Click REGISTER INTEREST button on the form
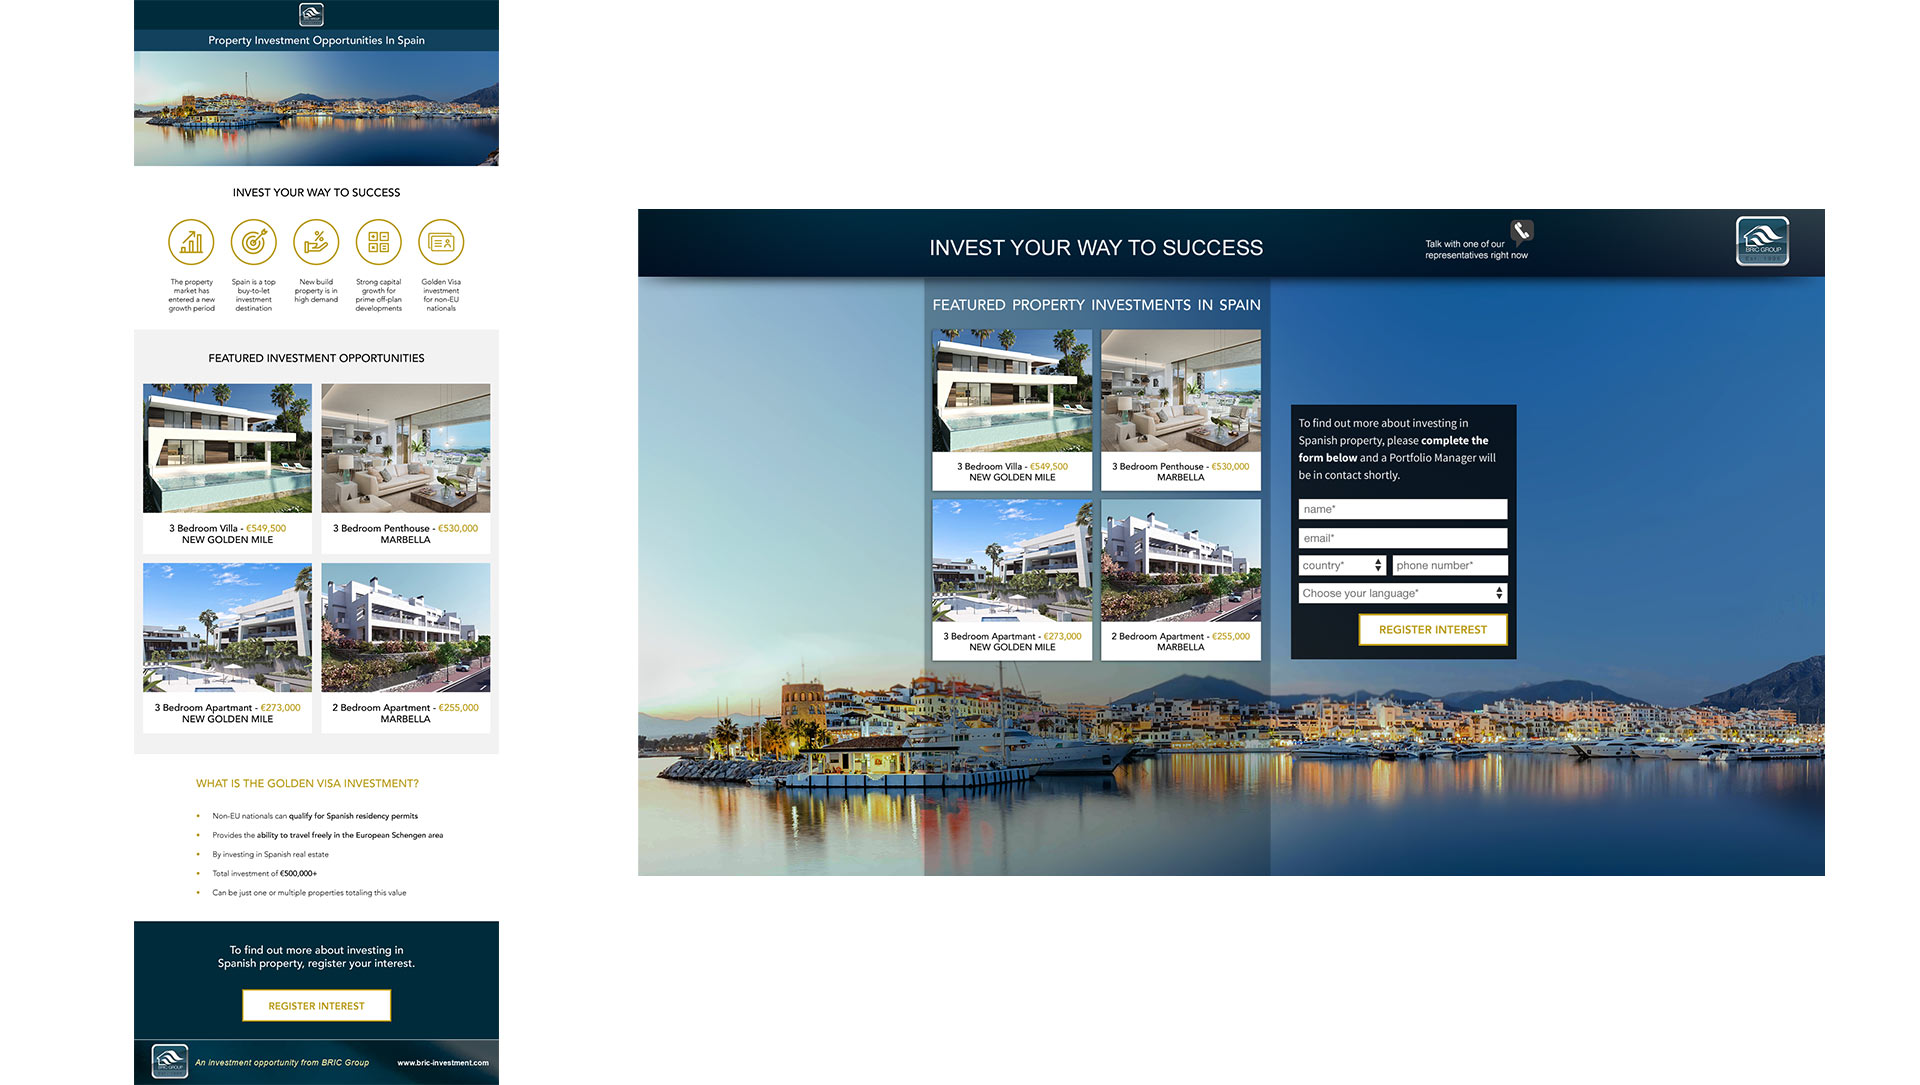 [x=1432, y=630]
